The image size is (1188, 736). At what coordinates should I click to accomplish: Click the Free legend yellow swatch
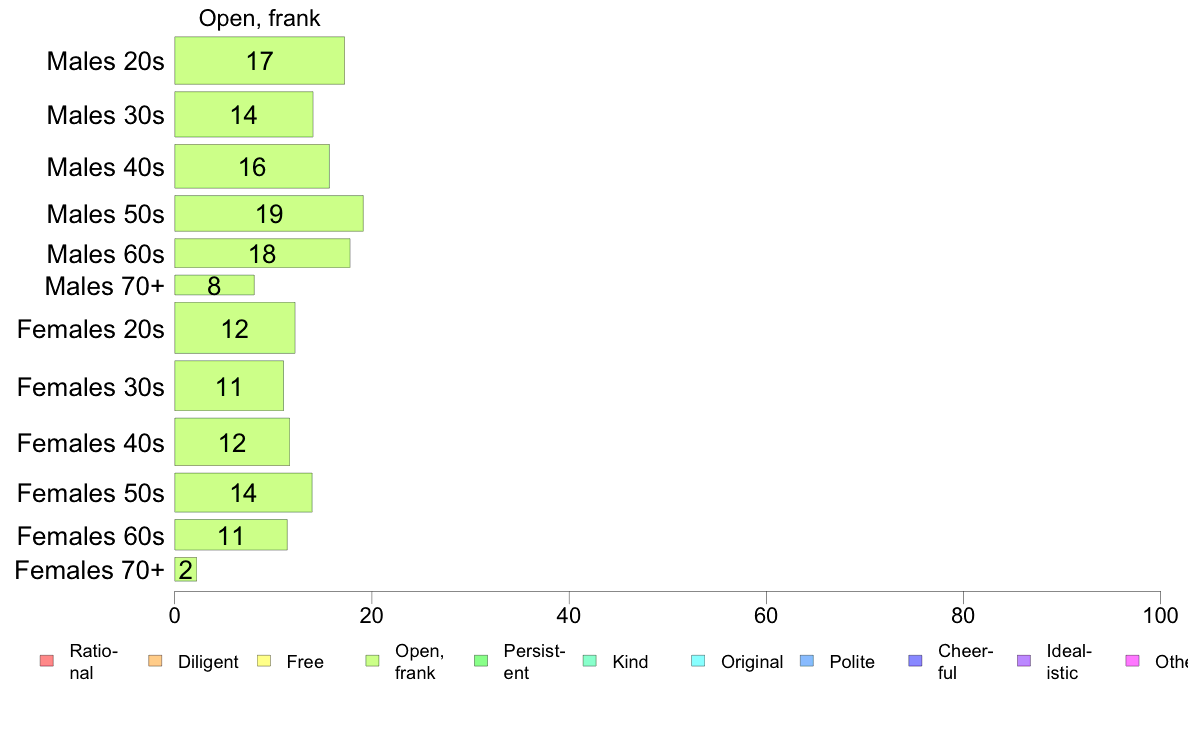(264, 661)
